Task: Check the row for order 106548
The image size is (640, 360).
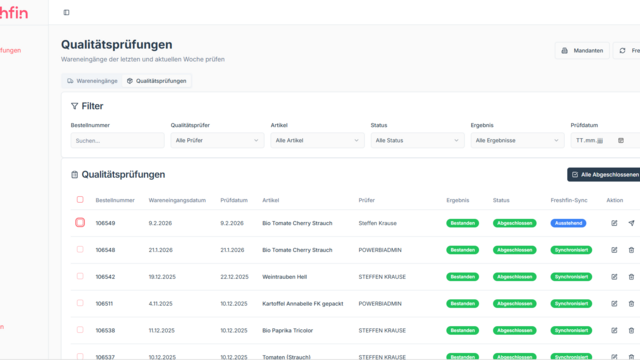Action: point(80,249)
